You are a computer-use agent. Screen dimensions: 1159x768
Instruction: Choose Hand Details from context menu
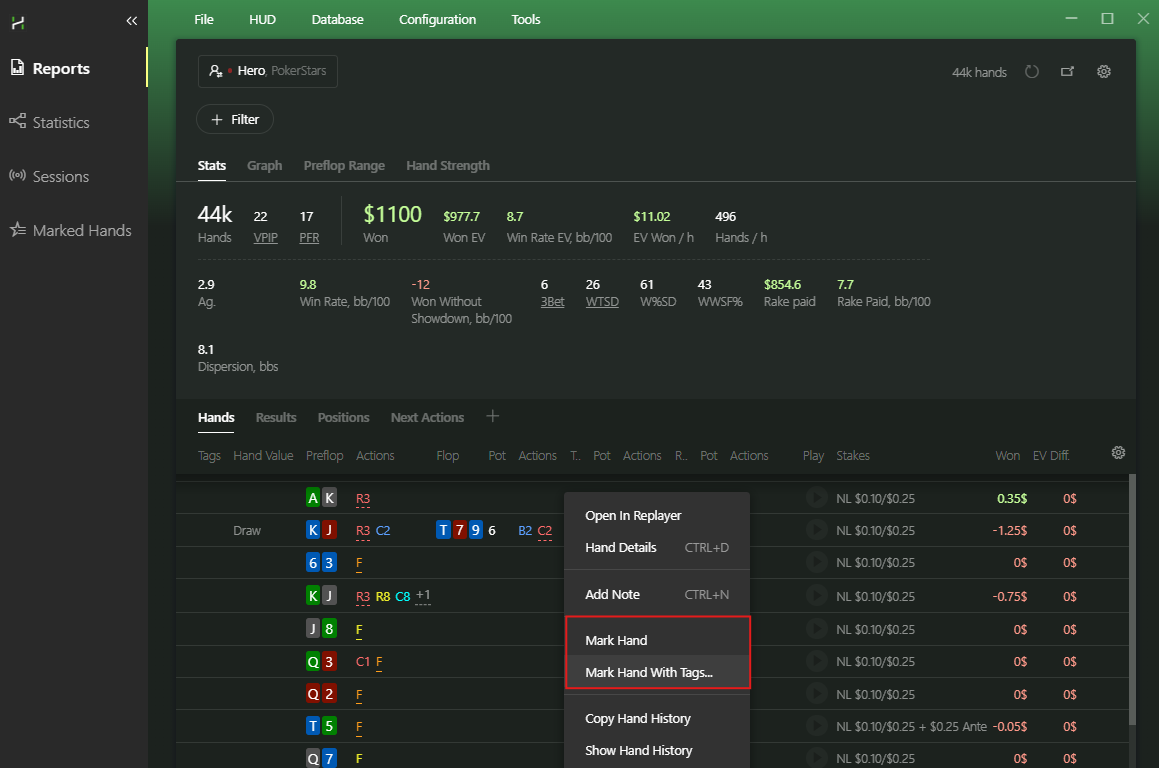(657, 547)
